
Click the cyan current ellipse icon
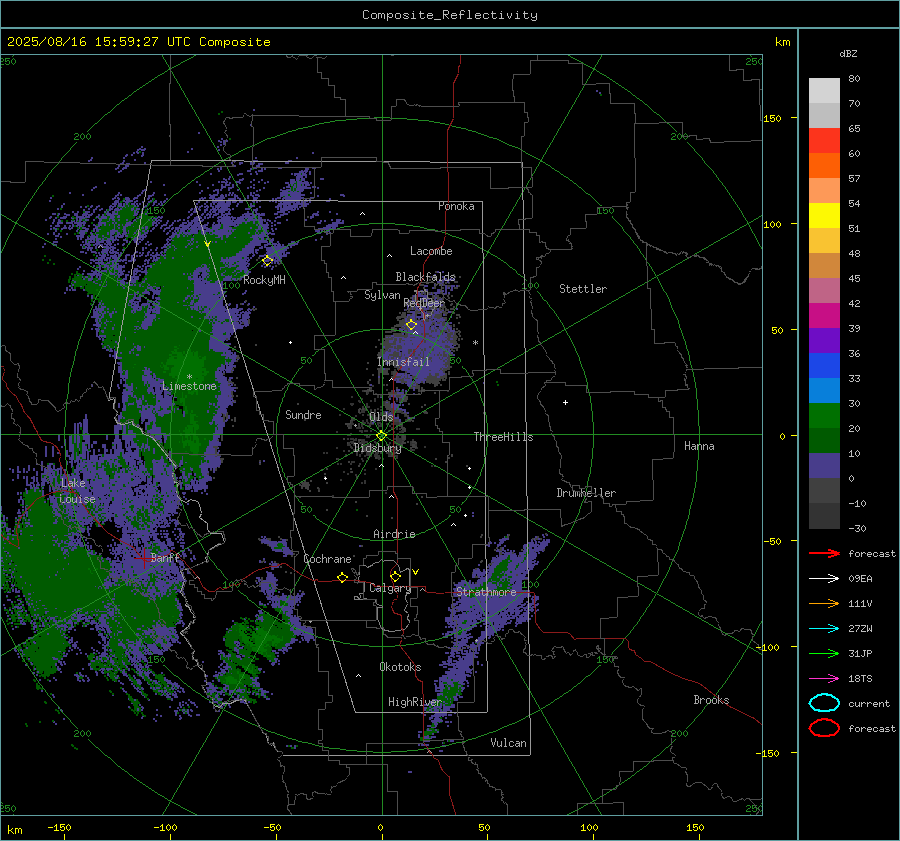pyautogui.click(x=824, y=703)
